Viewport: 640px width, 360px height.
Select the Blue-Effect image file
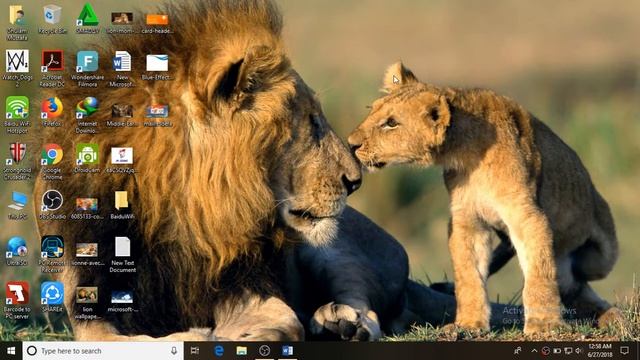pos(157,67)
